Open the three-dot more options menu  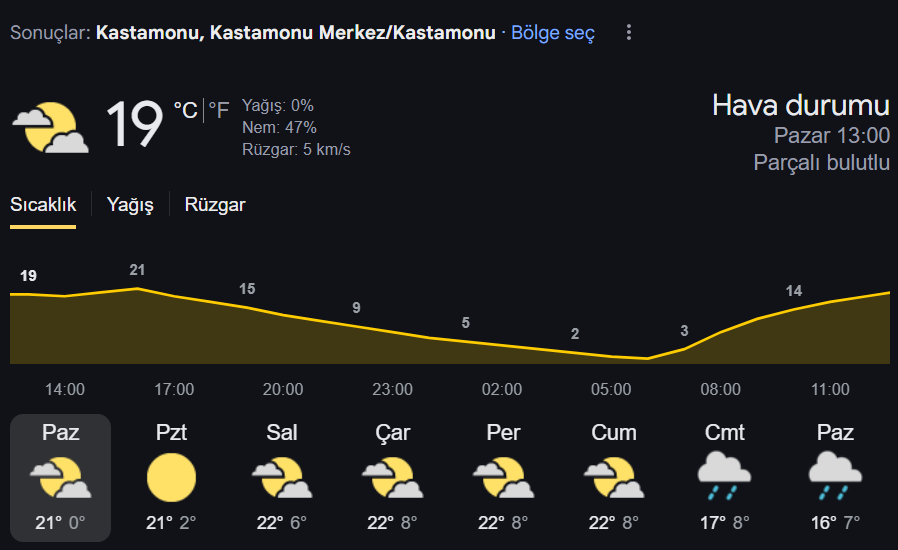629,32
